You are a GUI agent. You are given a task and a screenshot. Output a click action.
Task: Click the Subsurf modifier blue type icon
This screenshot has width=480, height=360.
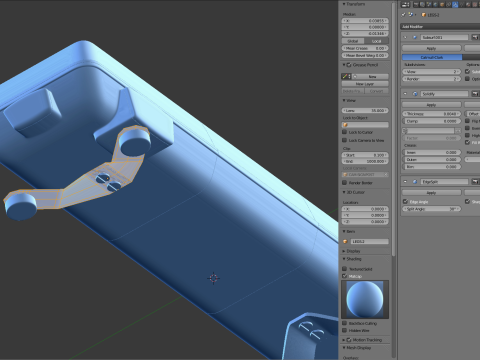415,37
